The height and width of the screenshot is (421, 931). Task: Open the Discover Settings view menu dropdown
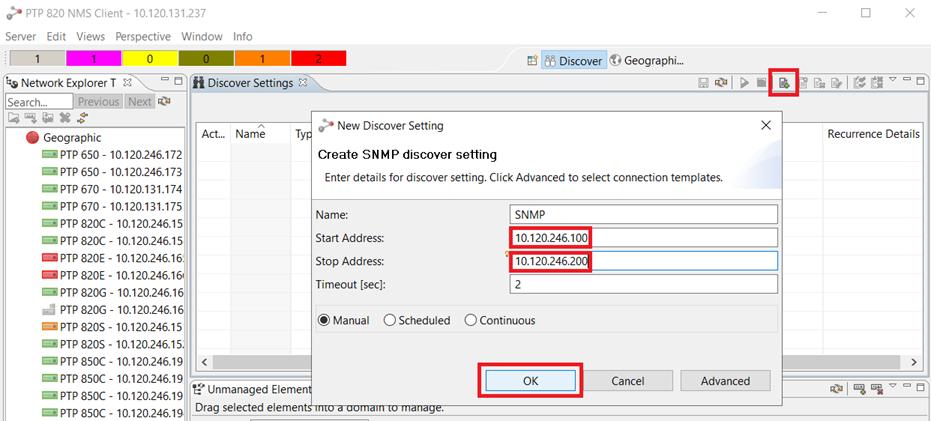pos(892,80)
